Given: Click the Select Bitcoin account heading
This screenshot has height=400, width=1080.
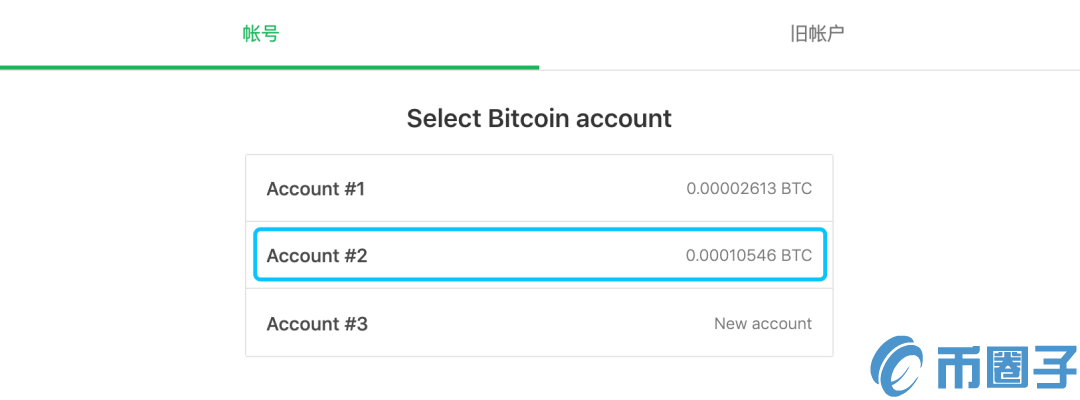Looking at the screenshot, I should tap(539, 118).
